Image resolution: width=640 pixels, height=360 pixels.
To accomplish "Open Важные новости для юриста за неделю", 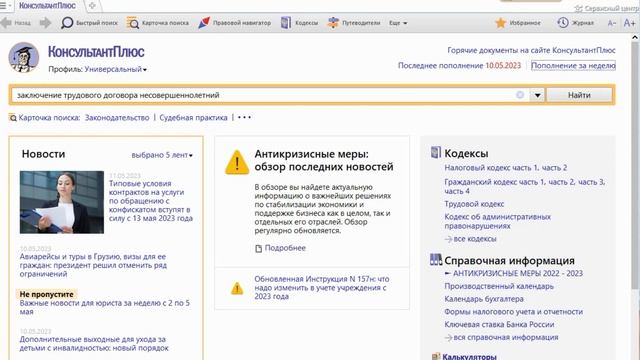I will tap(104, 307).
